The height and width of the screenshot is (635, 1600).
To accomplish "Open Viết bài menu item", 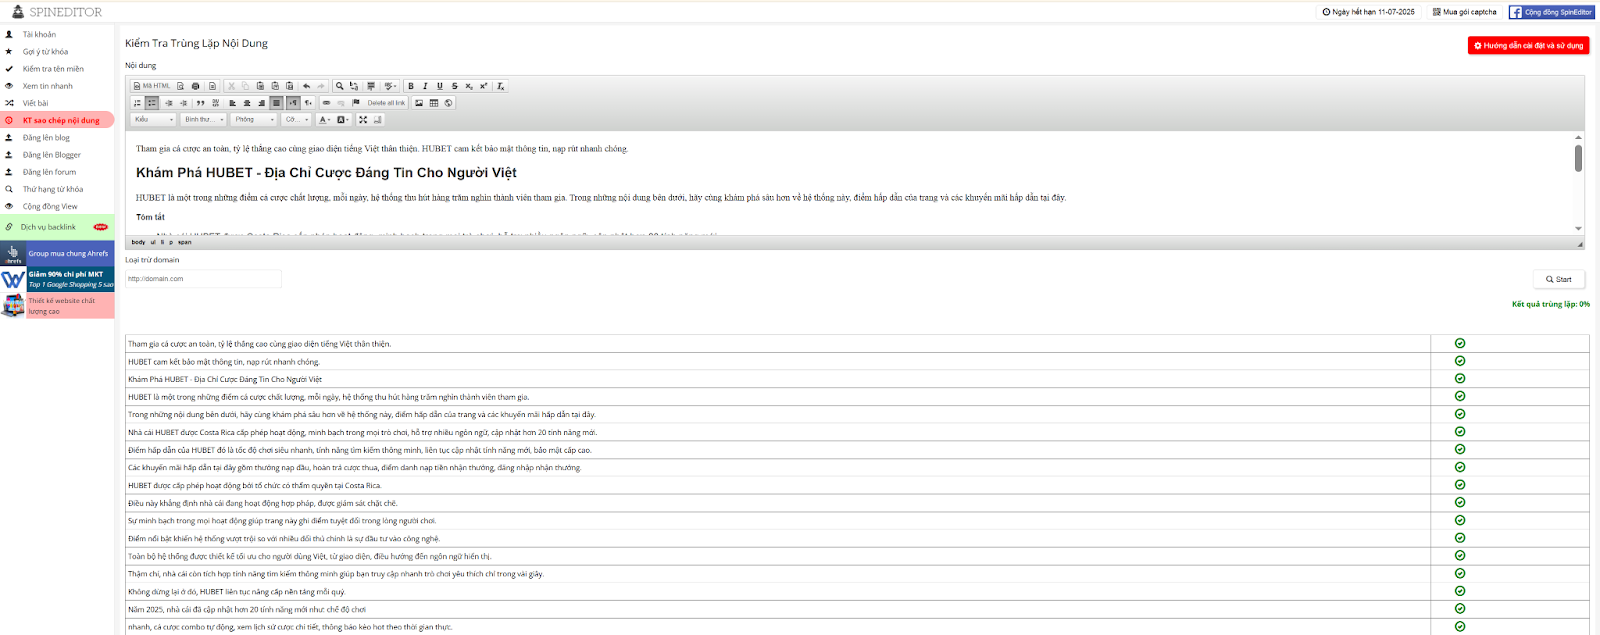I will 35,103.
